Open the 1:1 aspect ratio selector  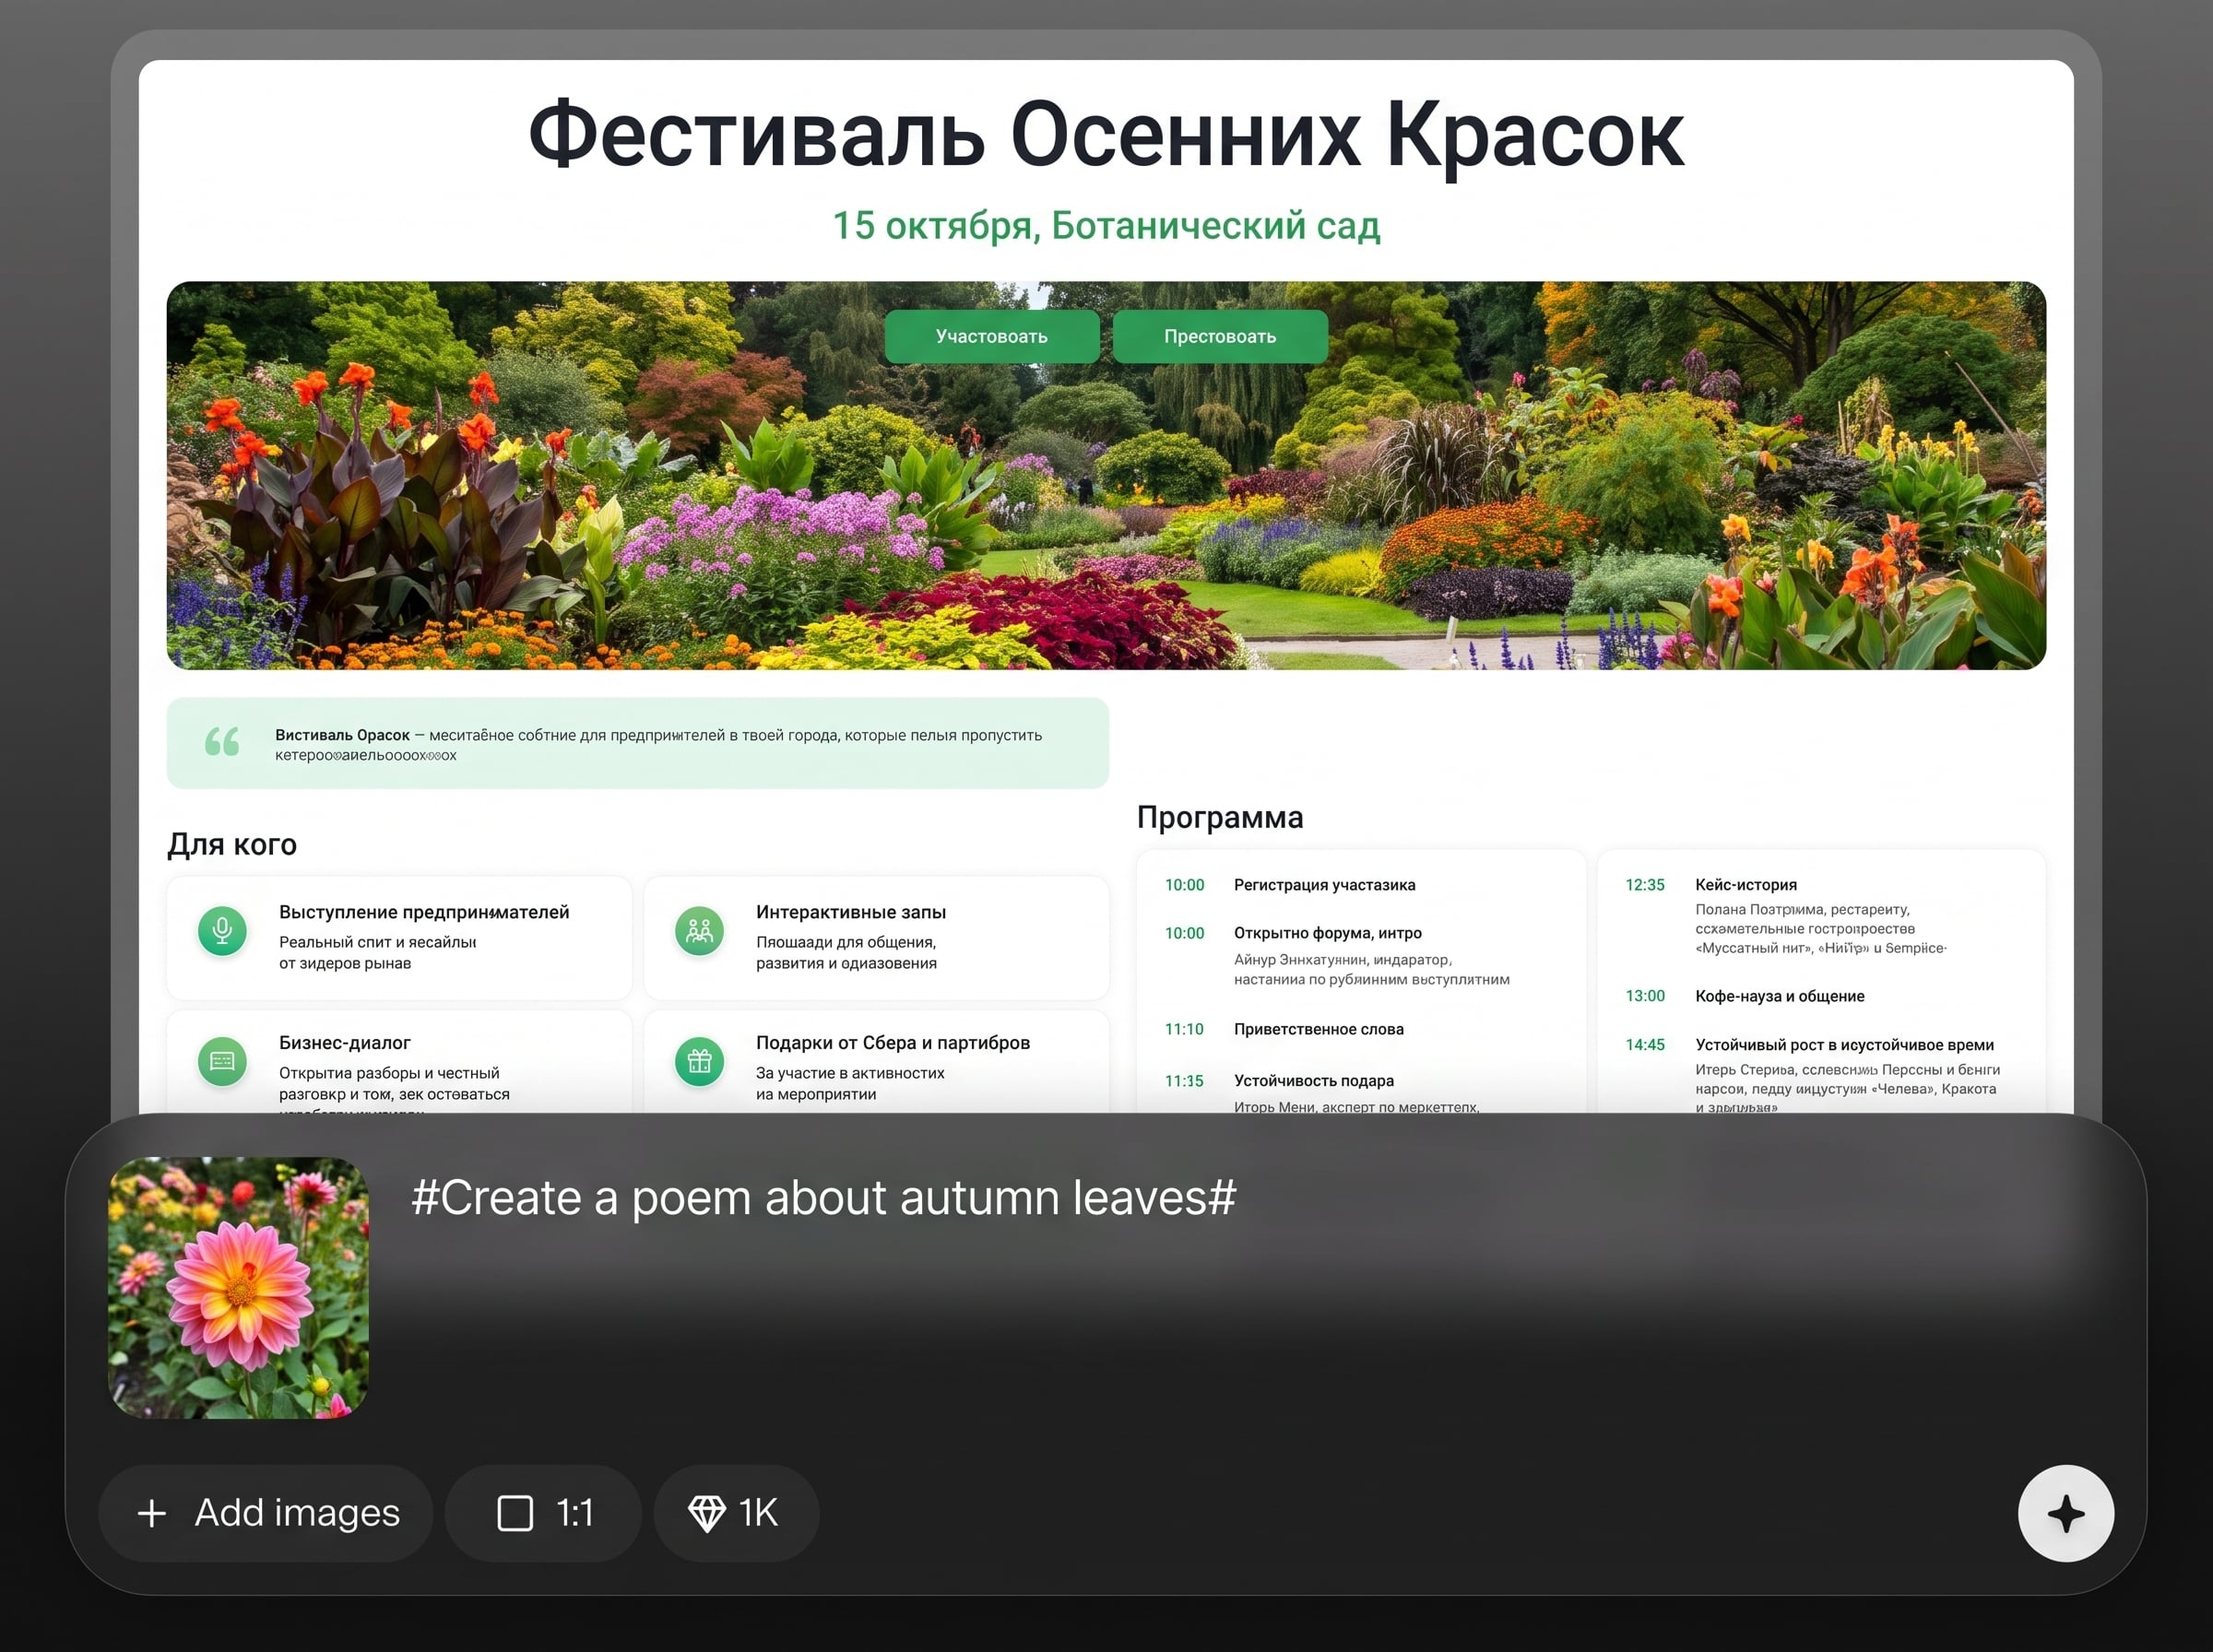coord(543,1513)
